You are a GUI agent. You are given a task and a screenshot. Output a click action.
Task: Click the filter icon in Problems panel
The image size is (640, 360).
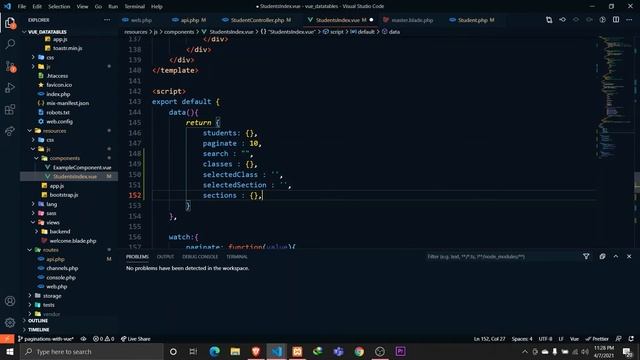click(586, 256)
